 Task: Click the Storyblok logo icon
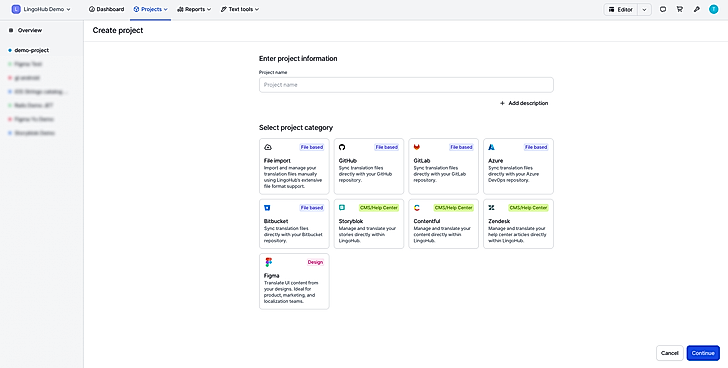tap(342, 208)
